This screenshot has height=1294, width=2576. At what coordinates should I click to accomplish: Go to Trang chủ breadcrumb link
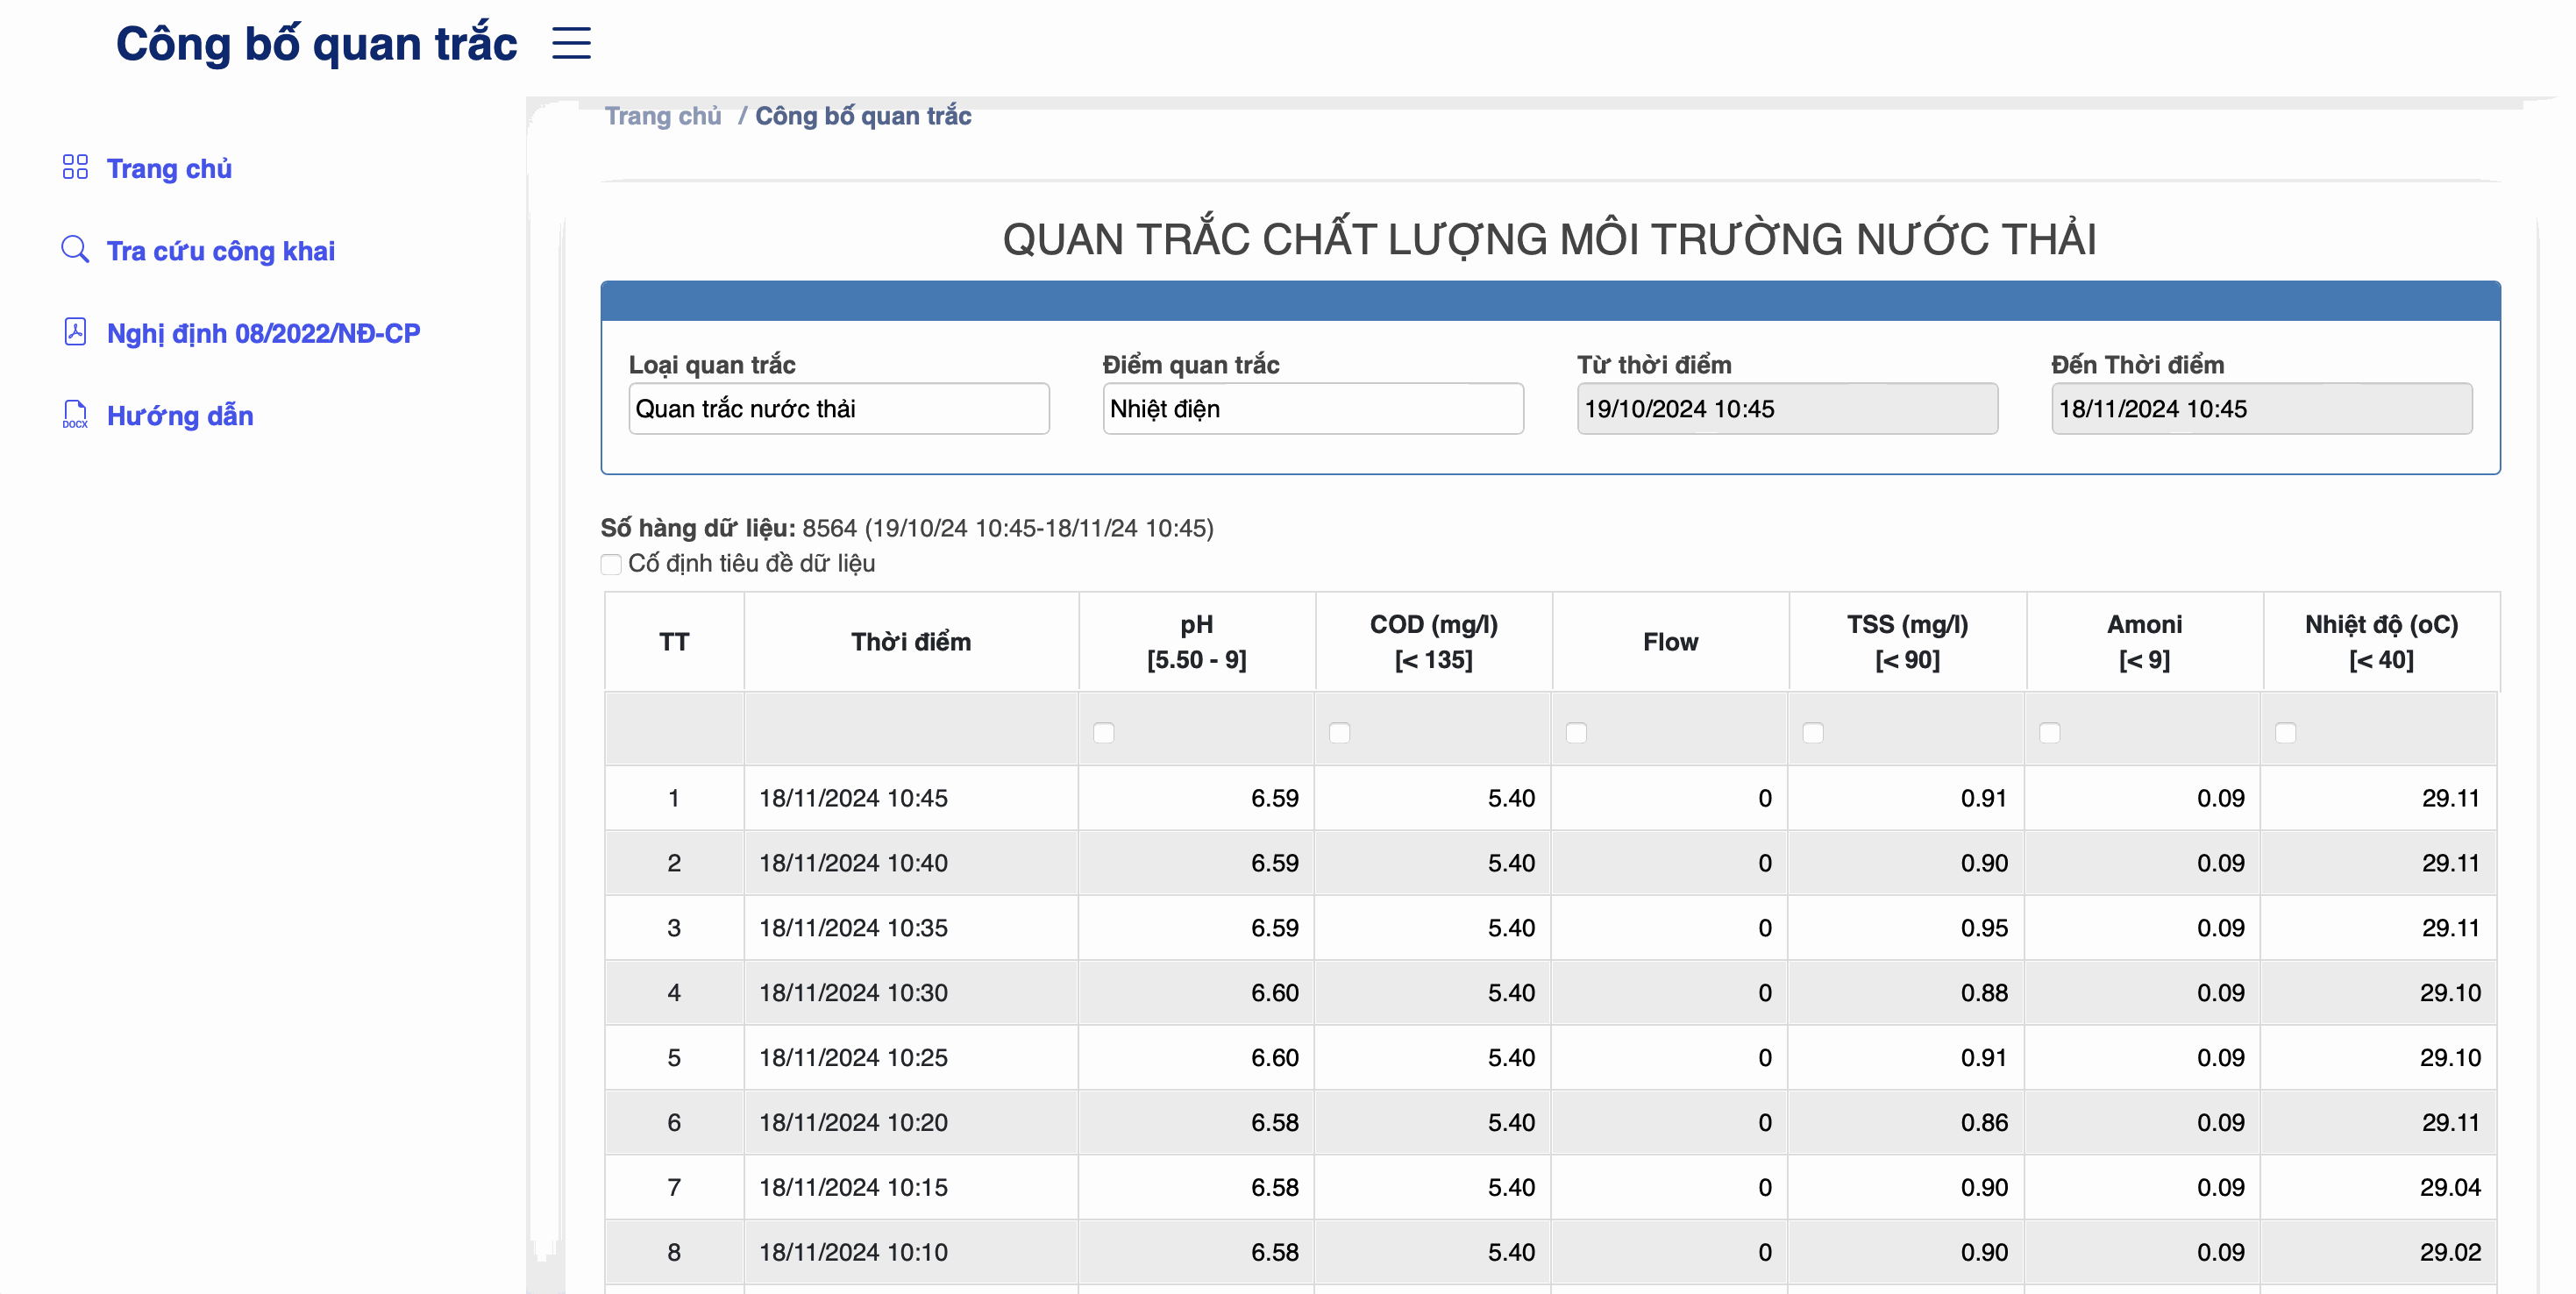coord(662,116)
